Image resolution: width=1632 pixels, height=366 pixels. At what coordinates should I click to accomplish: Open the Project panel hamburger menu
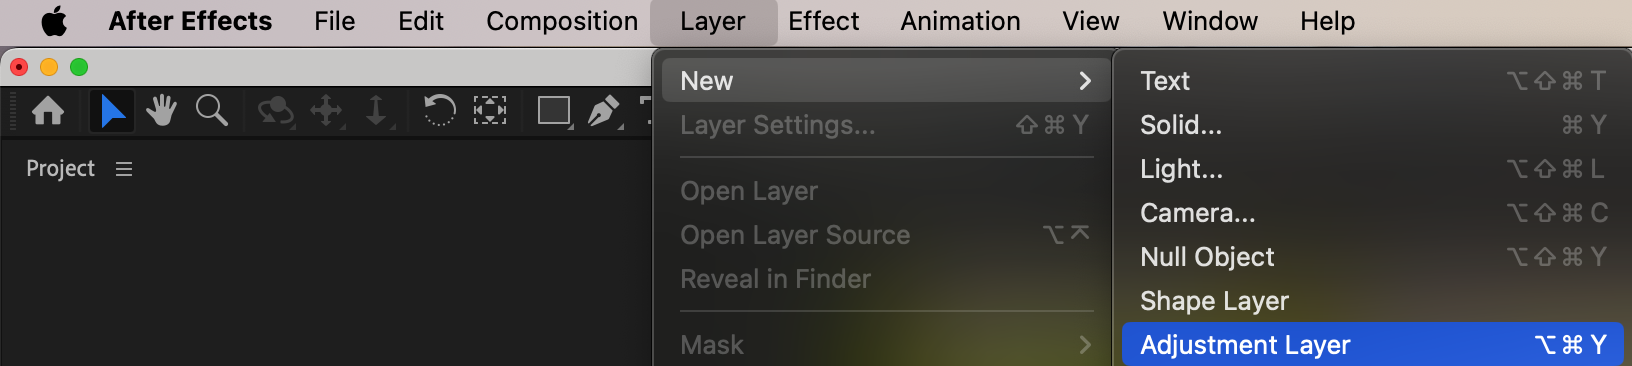(x=124, y=169)
